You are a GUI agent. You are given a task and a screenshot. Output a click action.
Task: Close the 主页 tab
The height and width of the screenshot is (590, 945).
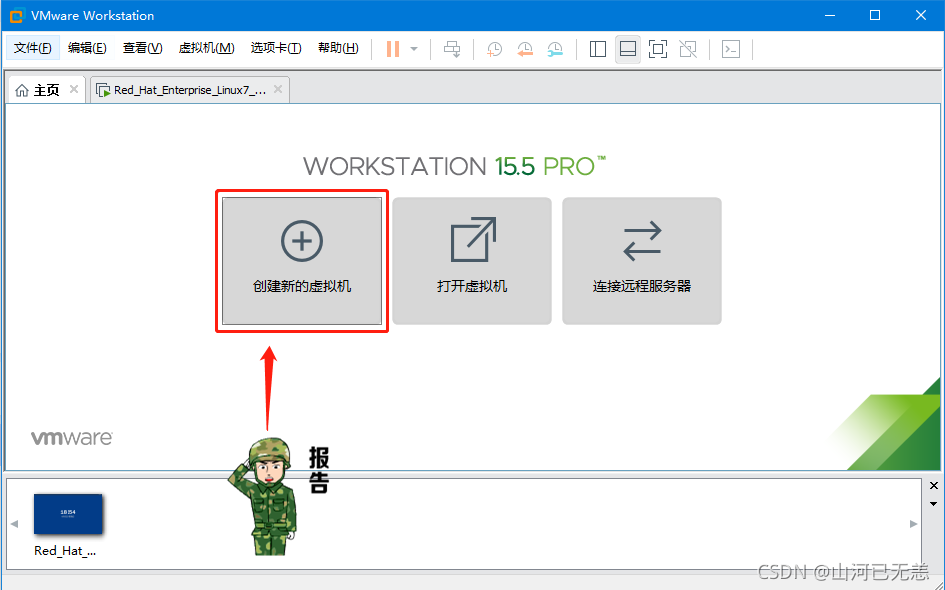(74, 89)
